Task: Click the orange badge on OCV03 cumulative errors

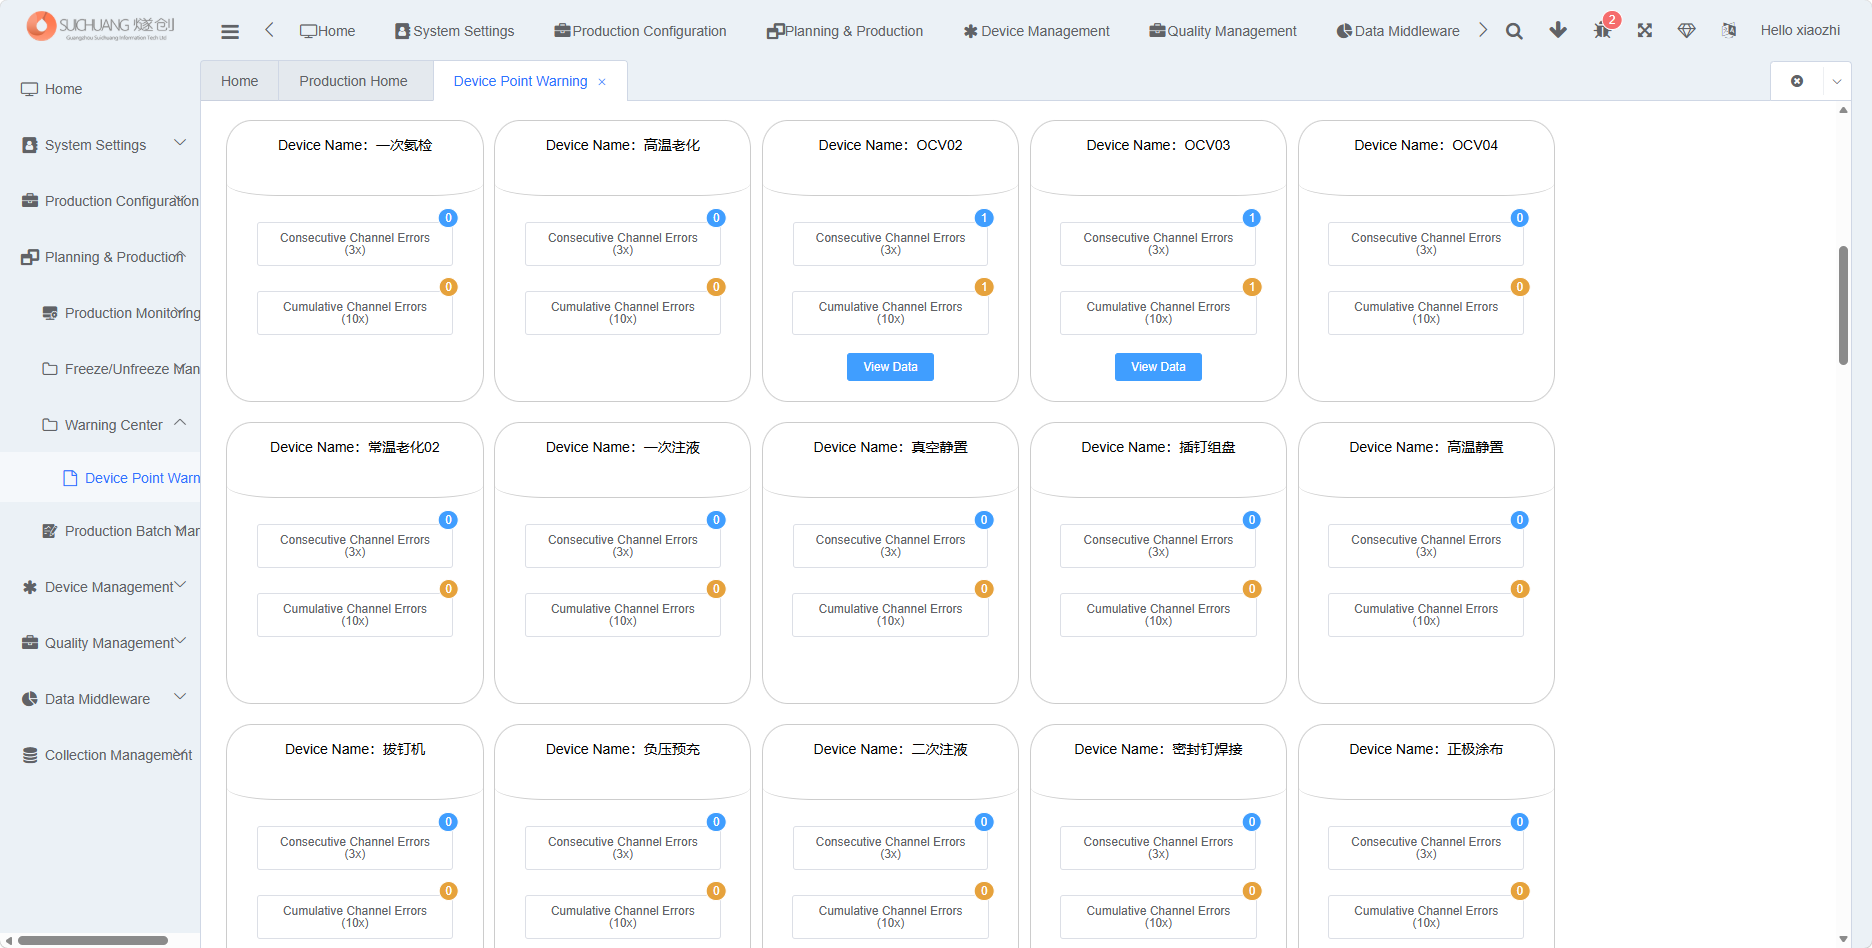Action: click(x=1252, y=287)
